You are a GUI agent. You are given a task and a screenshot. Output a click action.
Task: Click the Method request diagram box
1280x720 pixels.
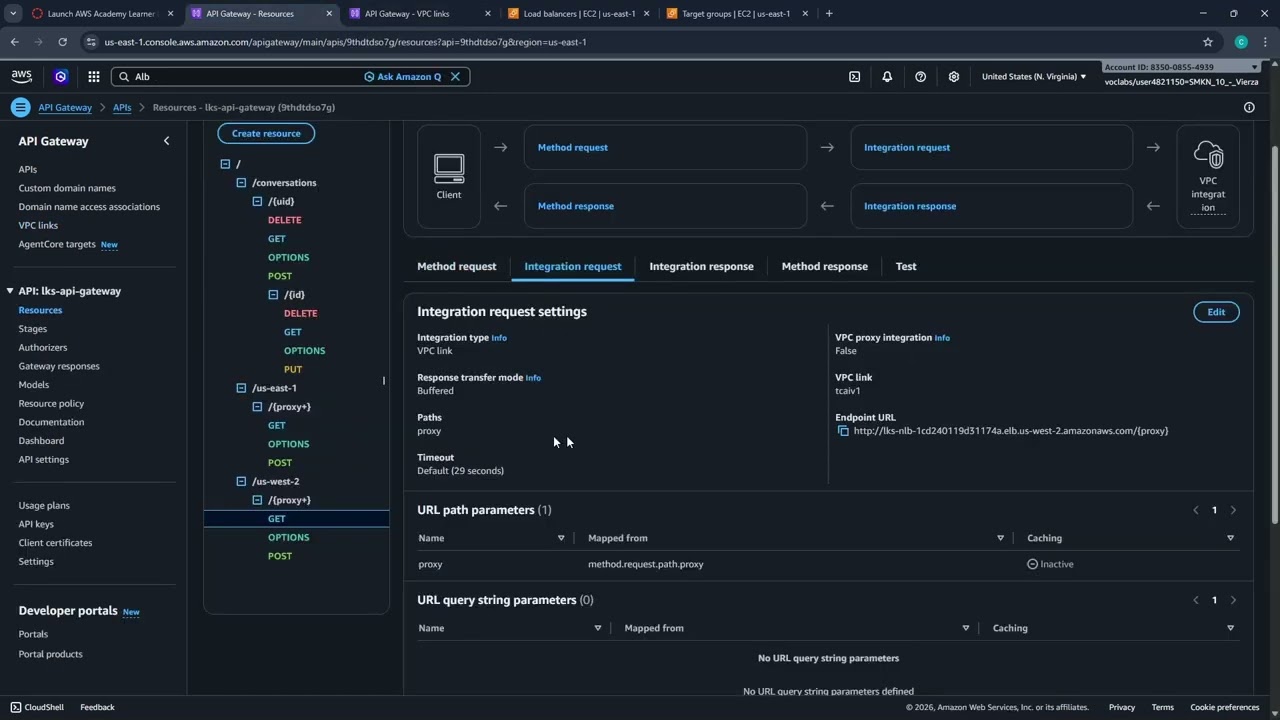[x=665, y=147]
